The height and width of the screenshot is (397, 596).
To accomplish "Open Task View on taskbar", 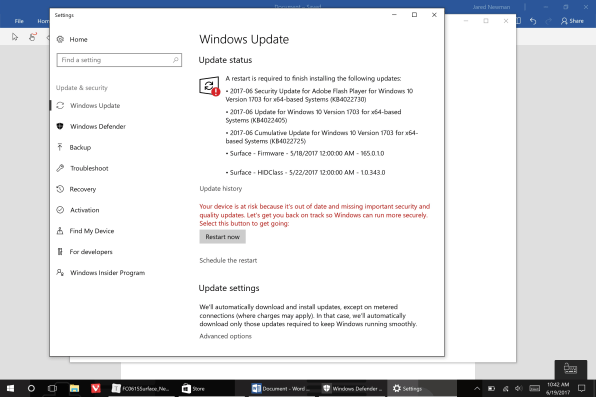I will tap(52, 388).
